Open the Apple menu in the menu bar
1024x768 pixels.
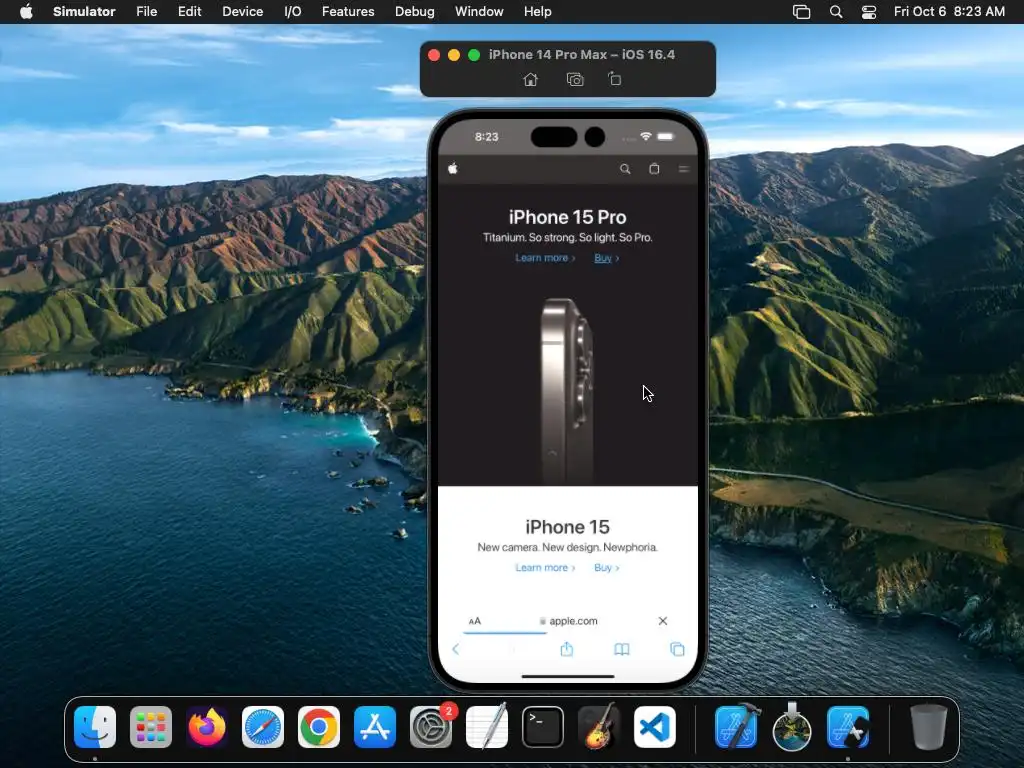click(26, 12)
